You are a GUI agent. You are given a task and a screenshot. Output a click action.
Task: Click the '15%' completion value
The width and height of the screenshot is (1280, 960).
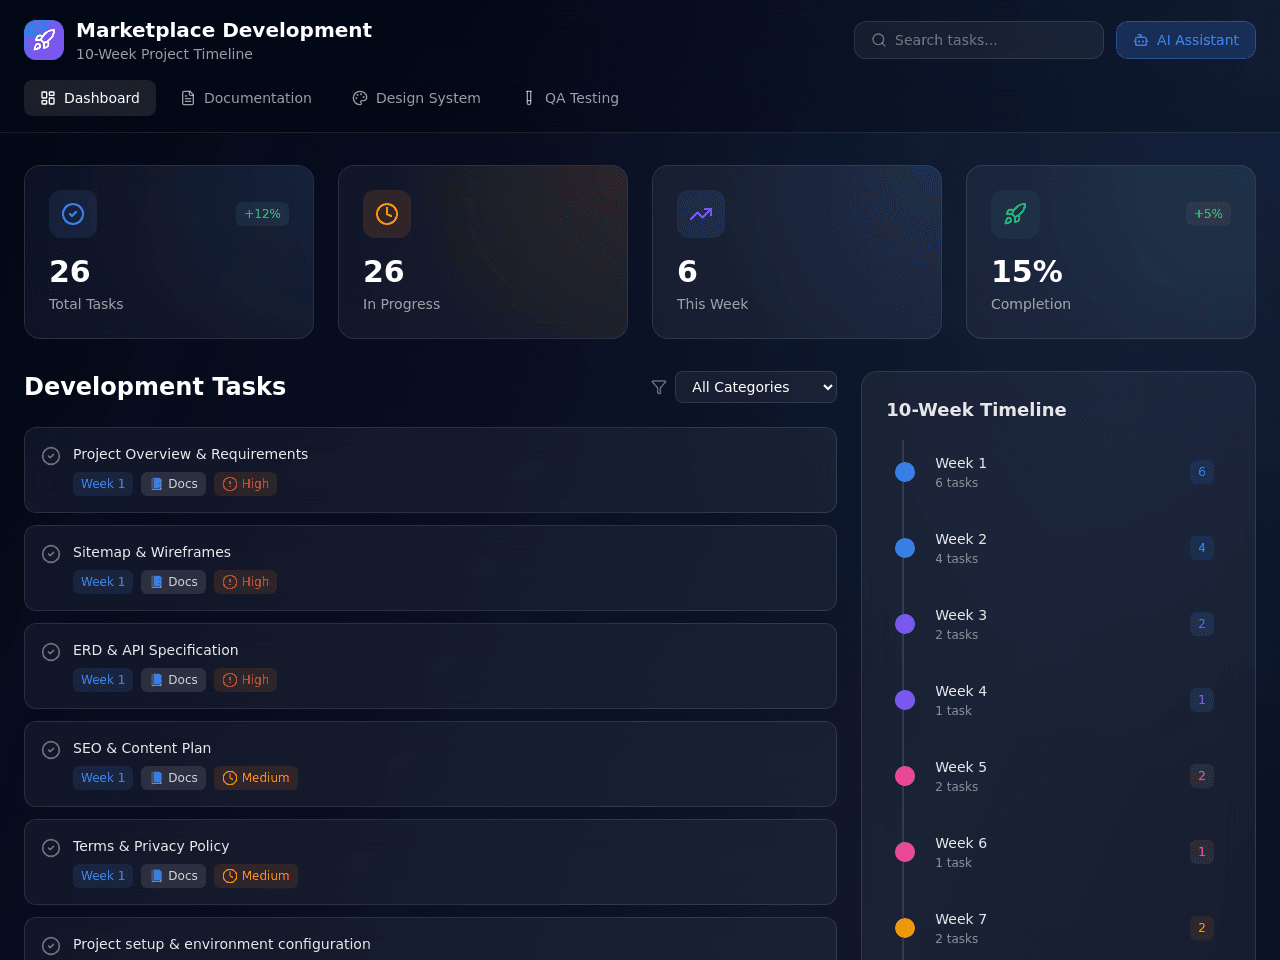(x=1027, y=271)
